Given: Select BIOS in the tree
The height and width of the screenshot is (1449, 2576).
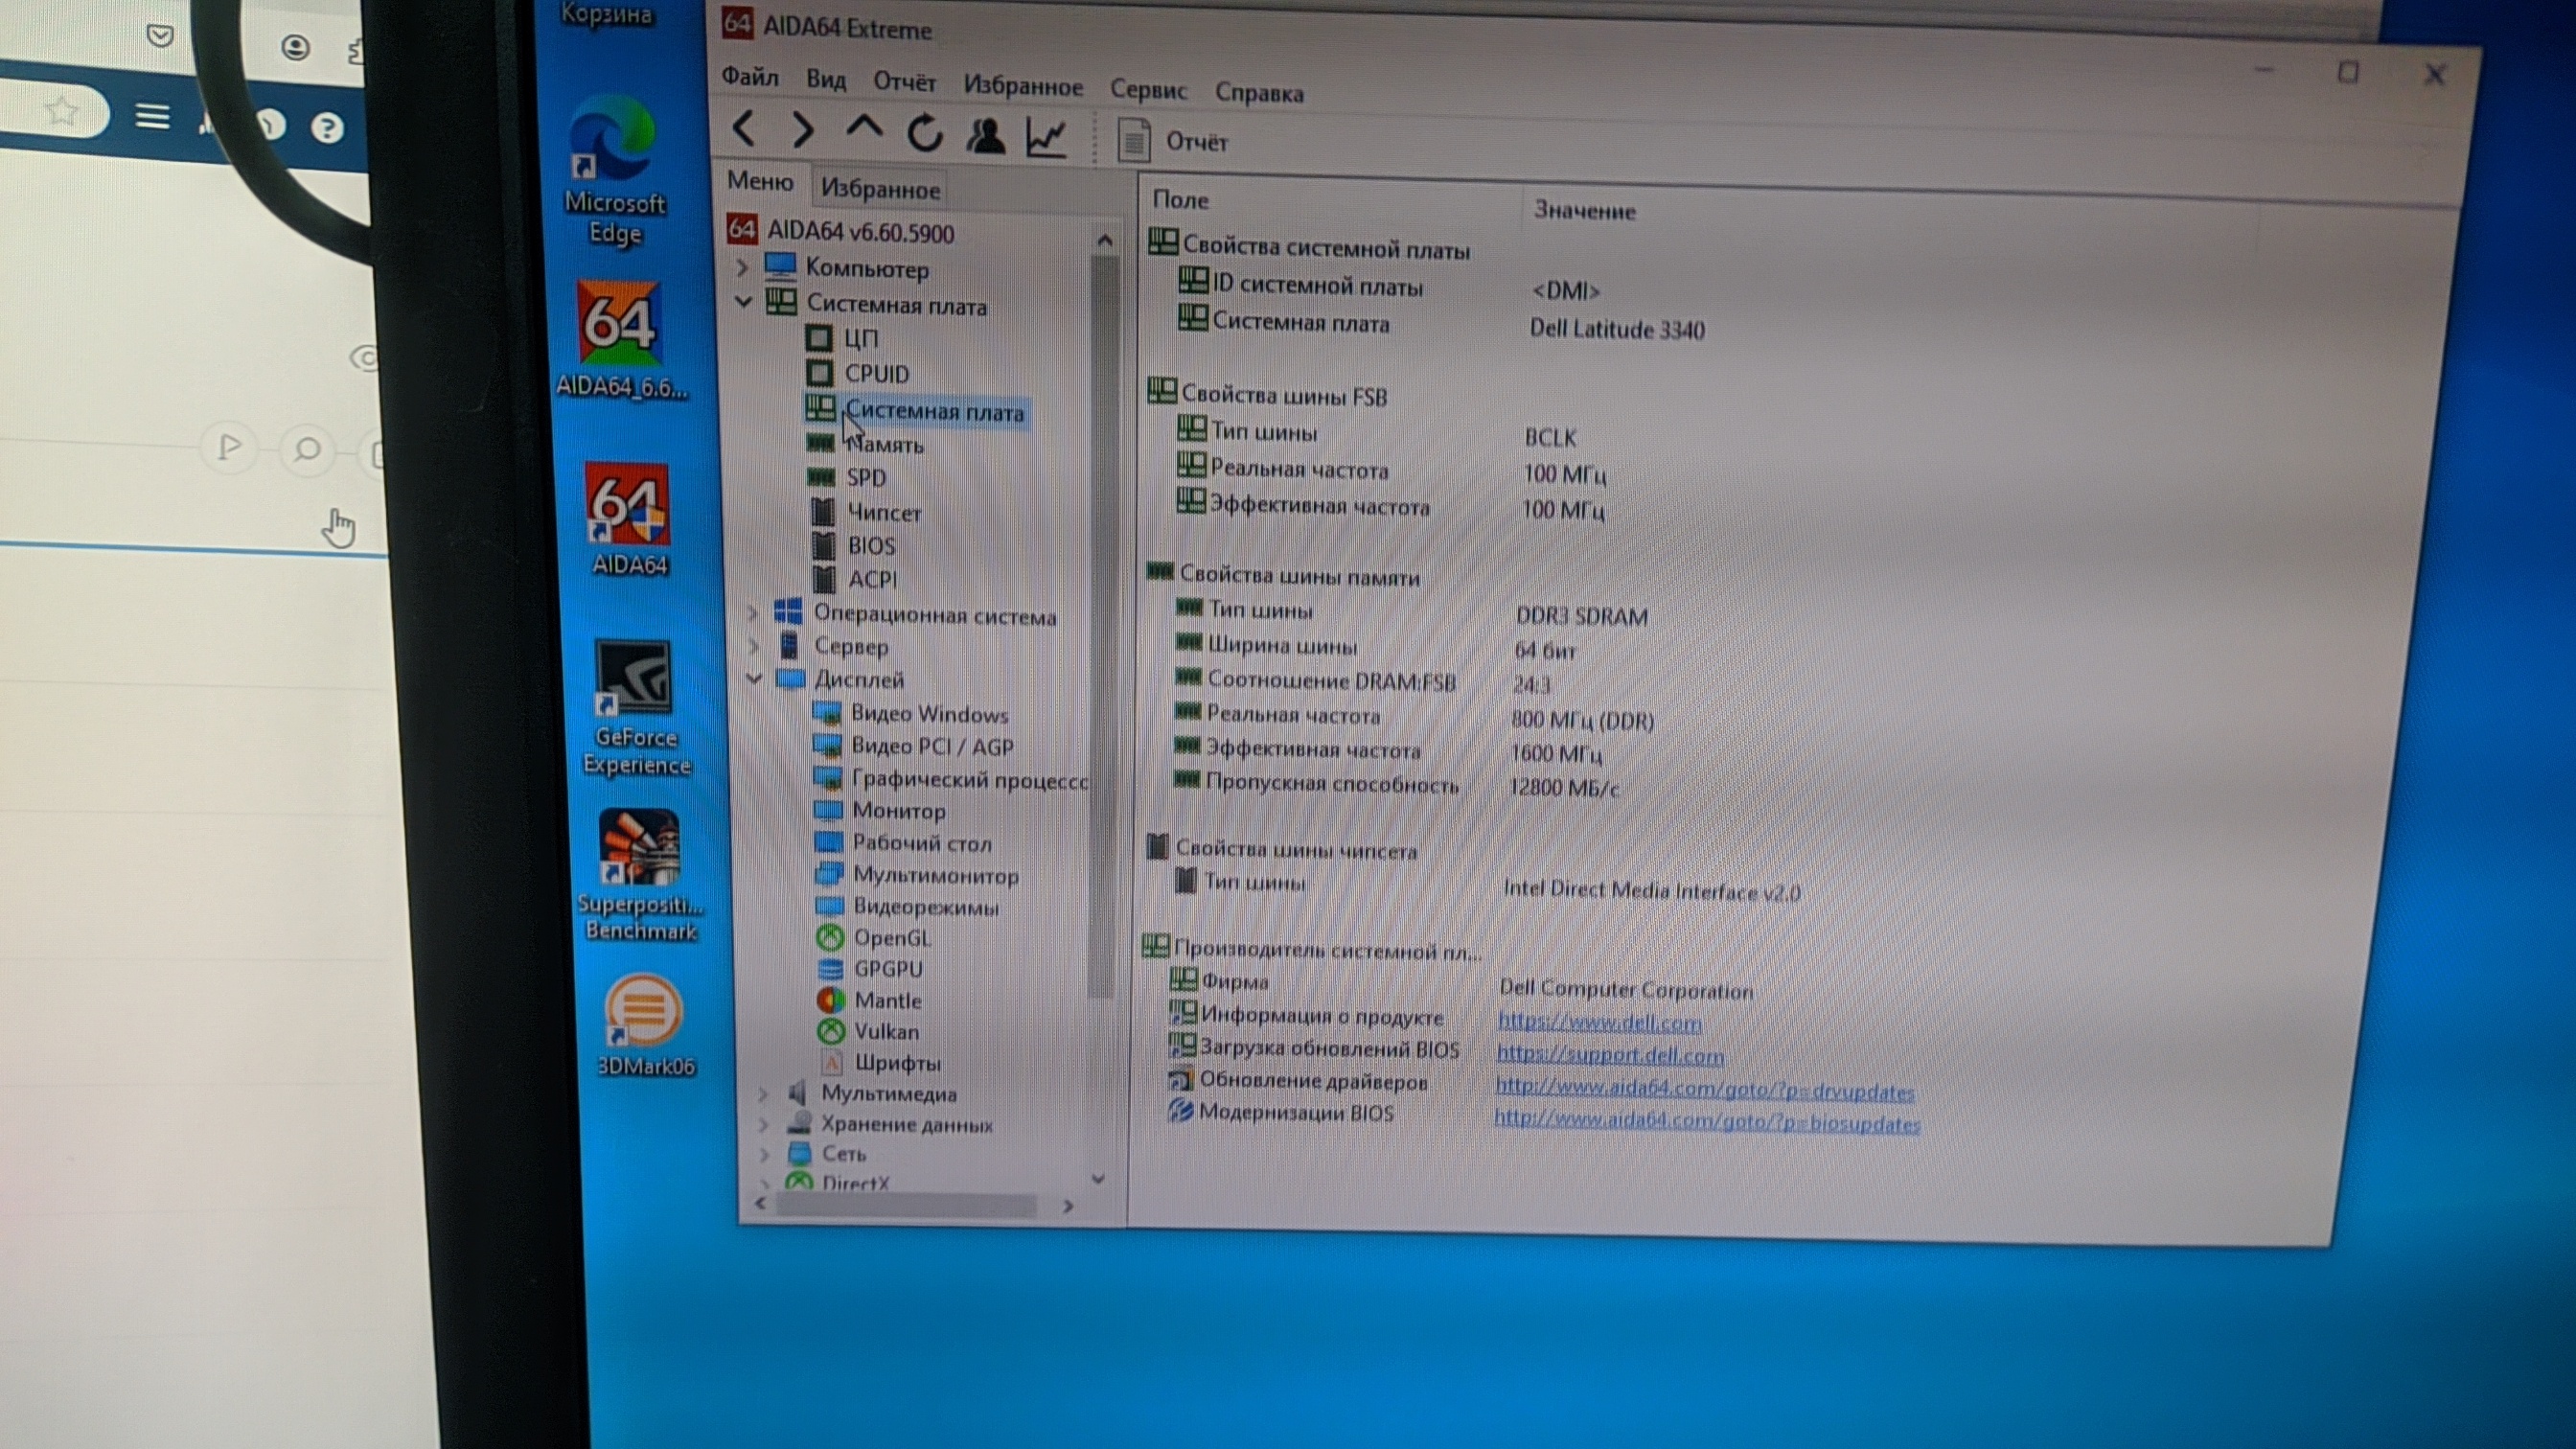Looking at the screenshot, I should [x=854, y=545].
